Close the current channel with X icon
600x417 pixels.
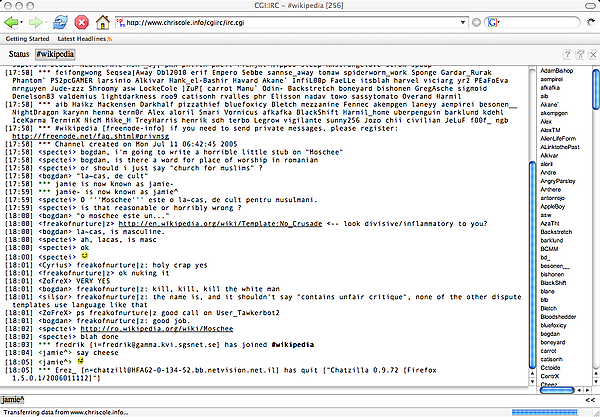click(x=593, y=55)
